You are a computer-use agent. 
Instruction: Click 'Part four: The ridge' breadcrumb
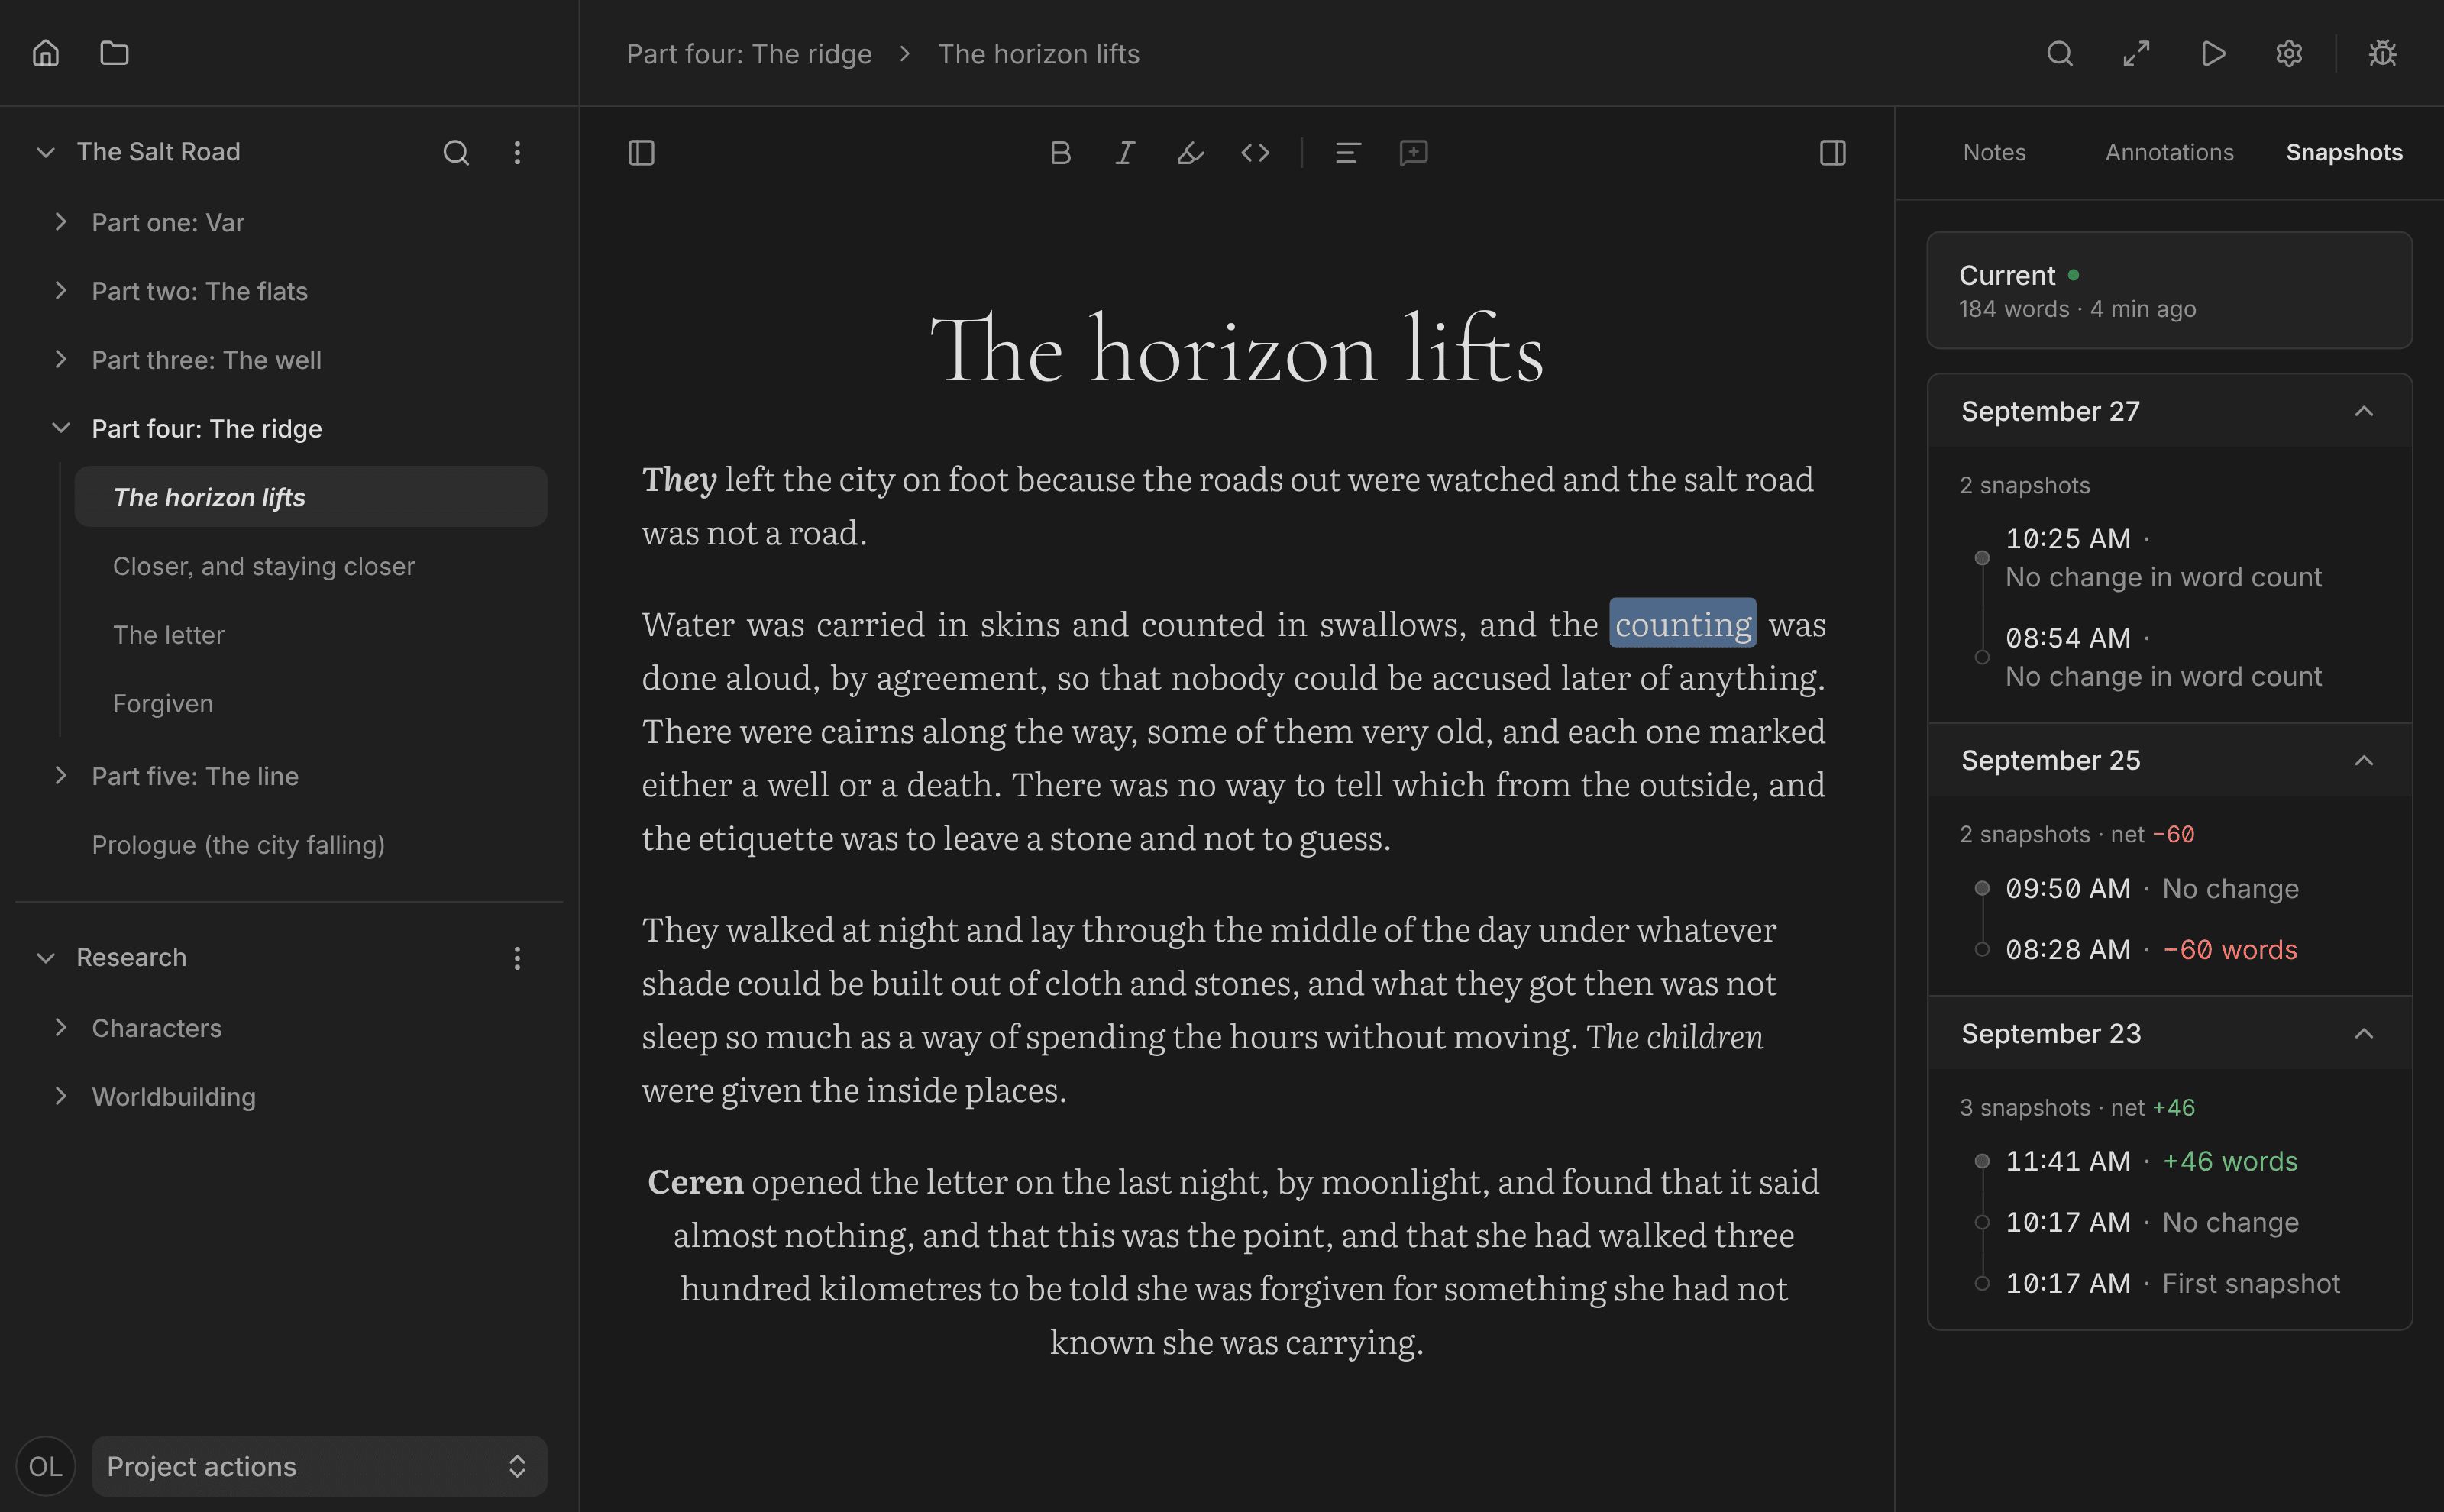(x=749, y=54)
